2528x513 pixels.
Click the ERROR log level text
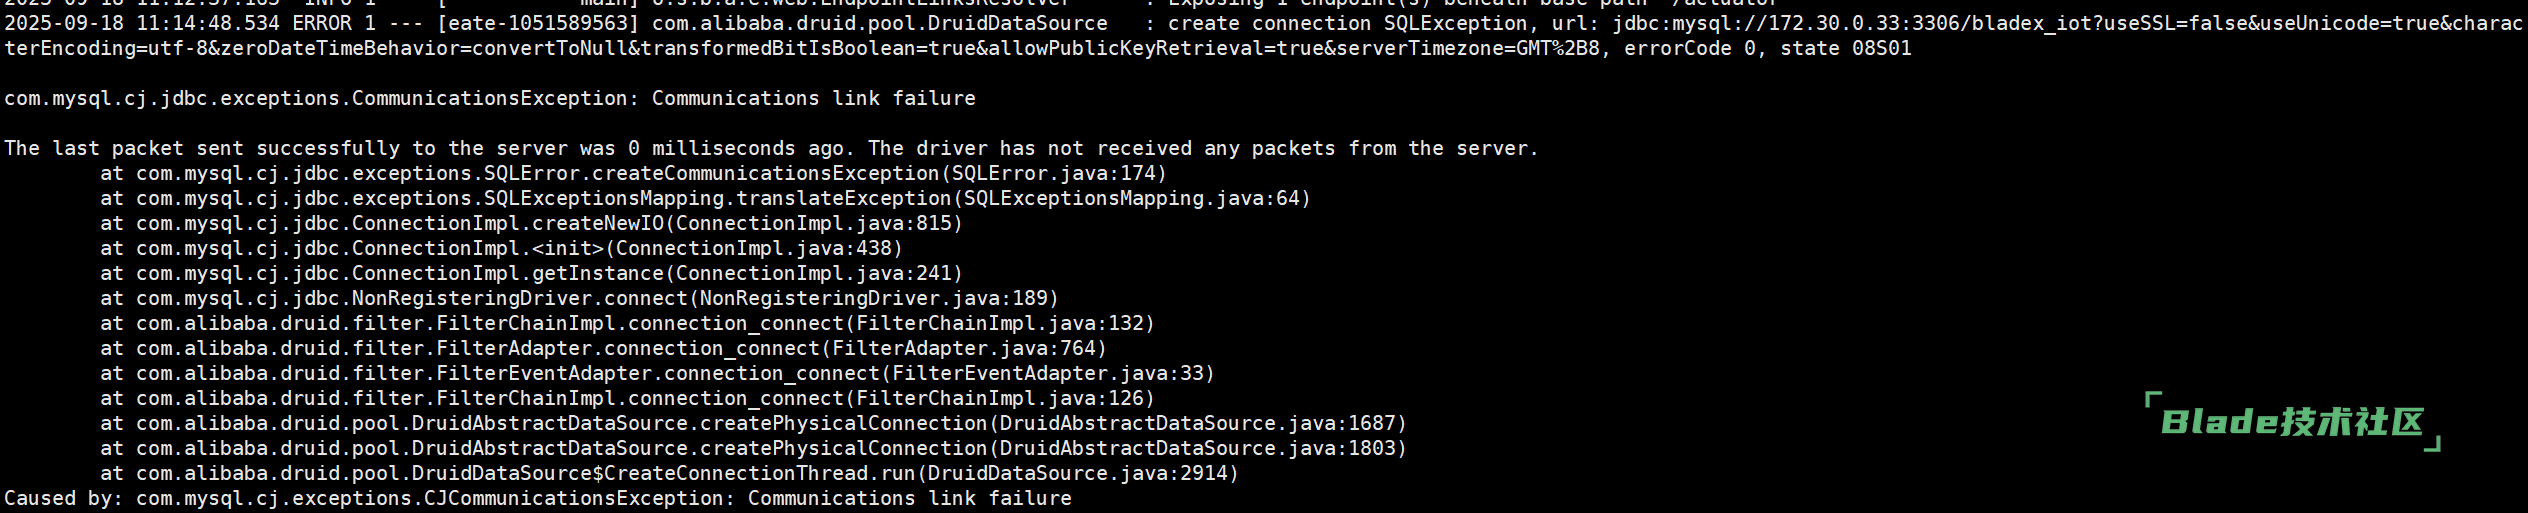coord(322,23)
